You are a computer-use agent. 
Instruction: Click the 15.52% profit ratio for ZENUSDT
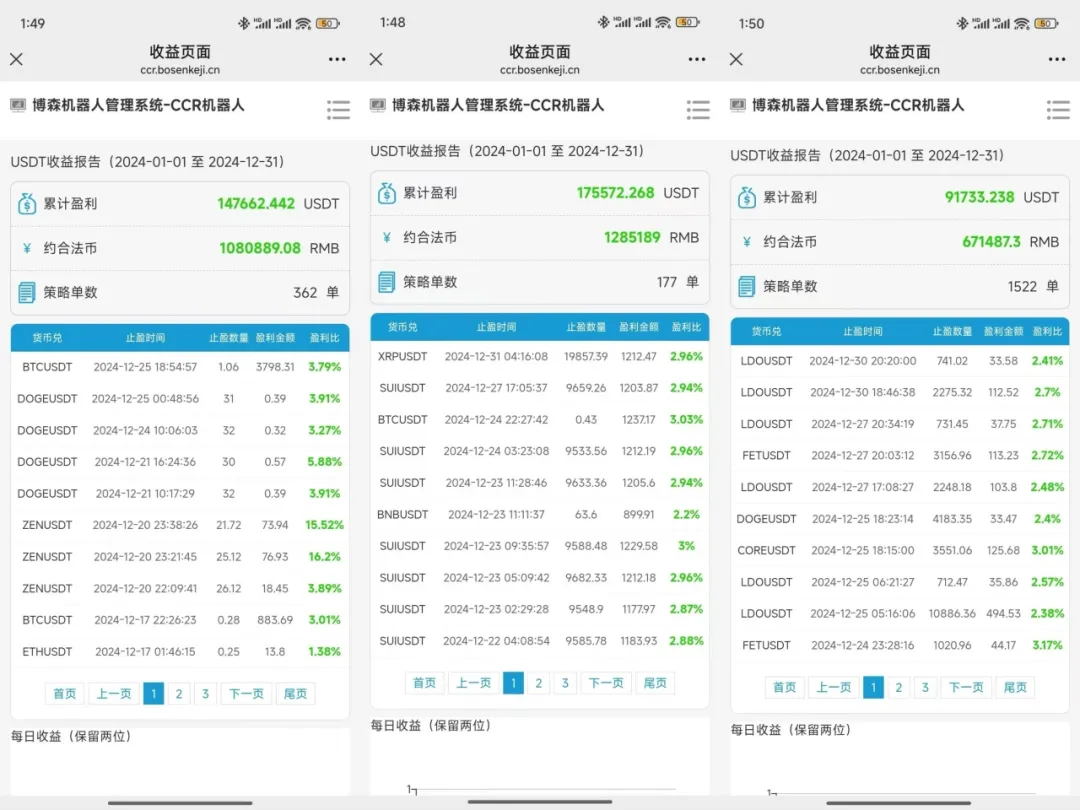coord(324,525)
